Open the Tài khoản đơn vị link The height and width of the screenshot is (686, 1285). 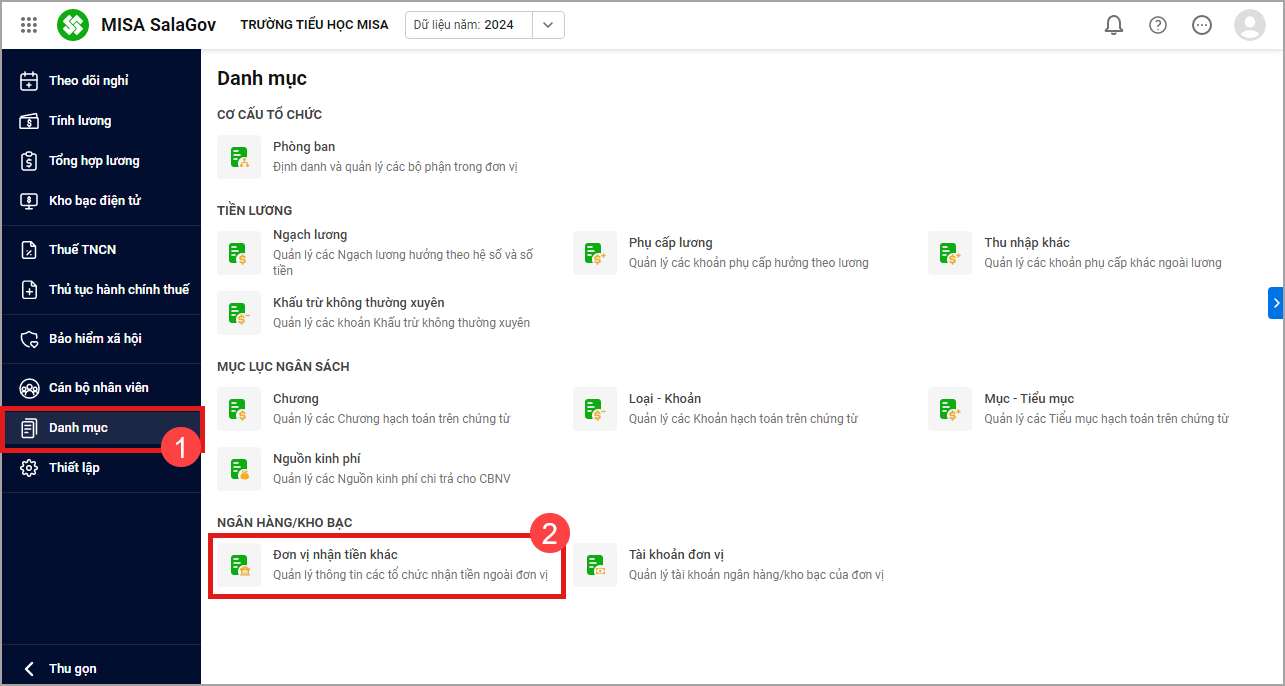676,555
